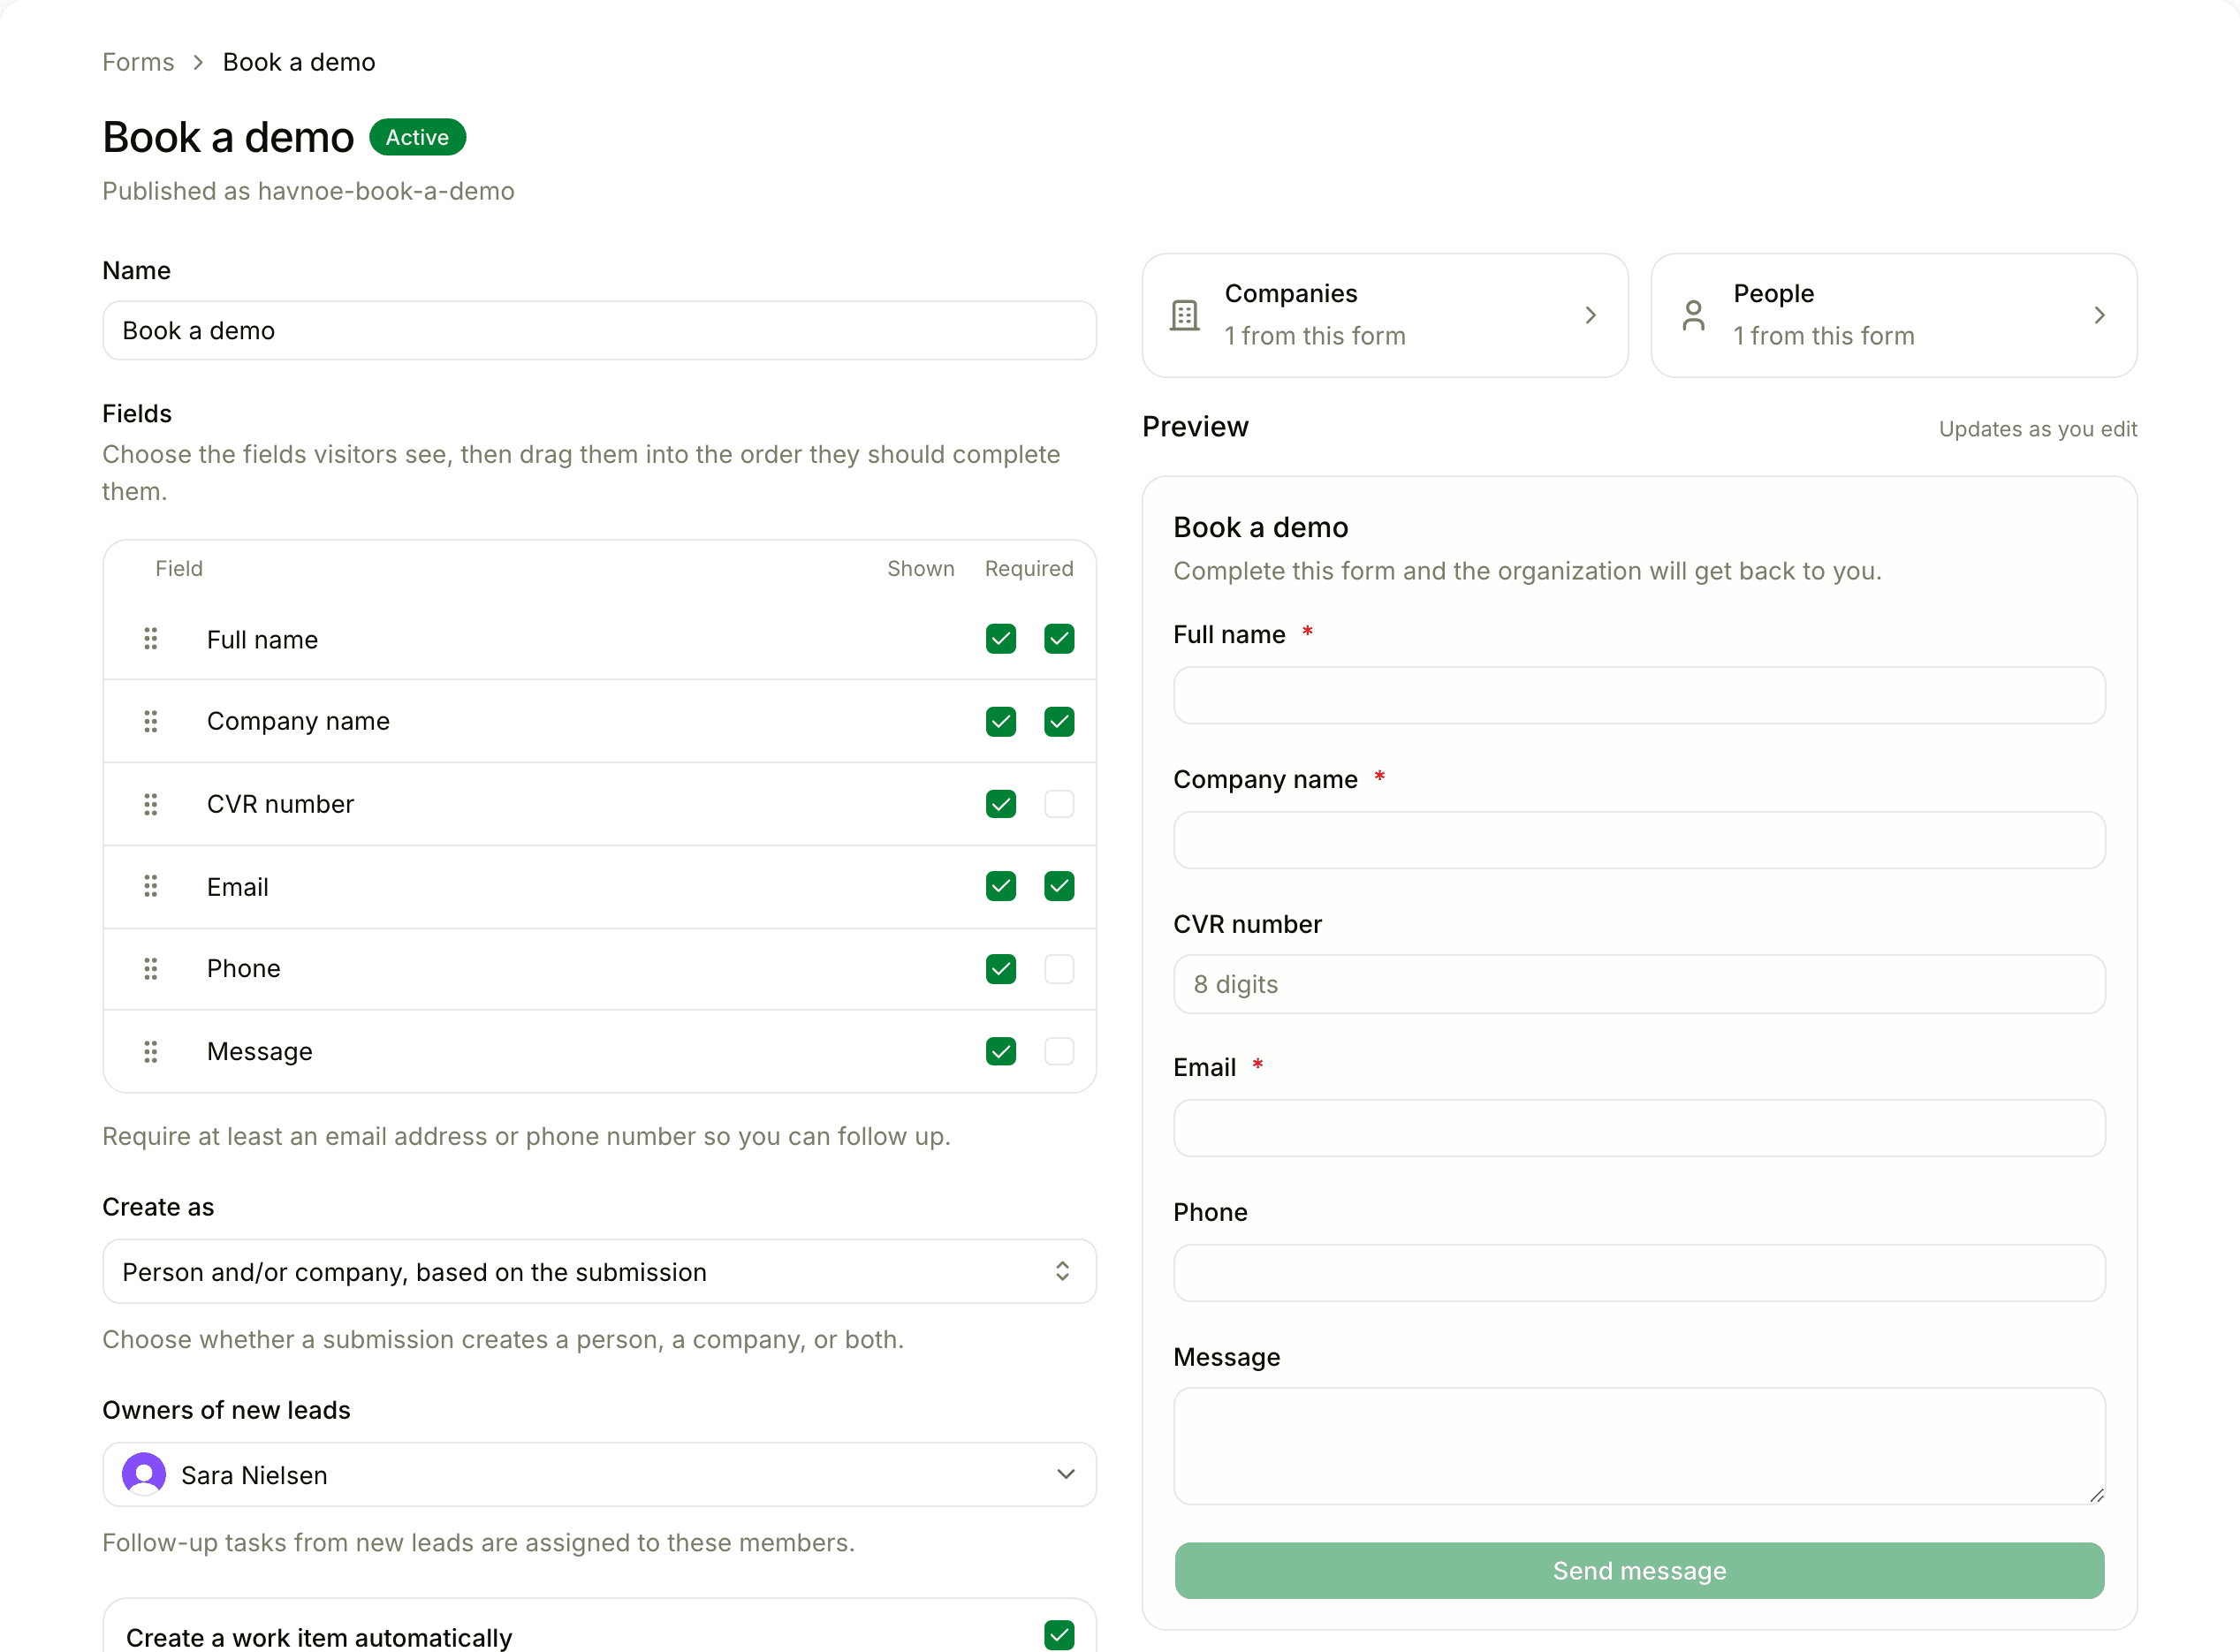2240x1652 pixels.
Task: Open the Owners of new leads dropdown
Action: tap(599, 1474)
